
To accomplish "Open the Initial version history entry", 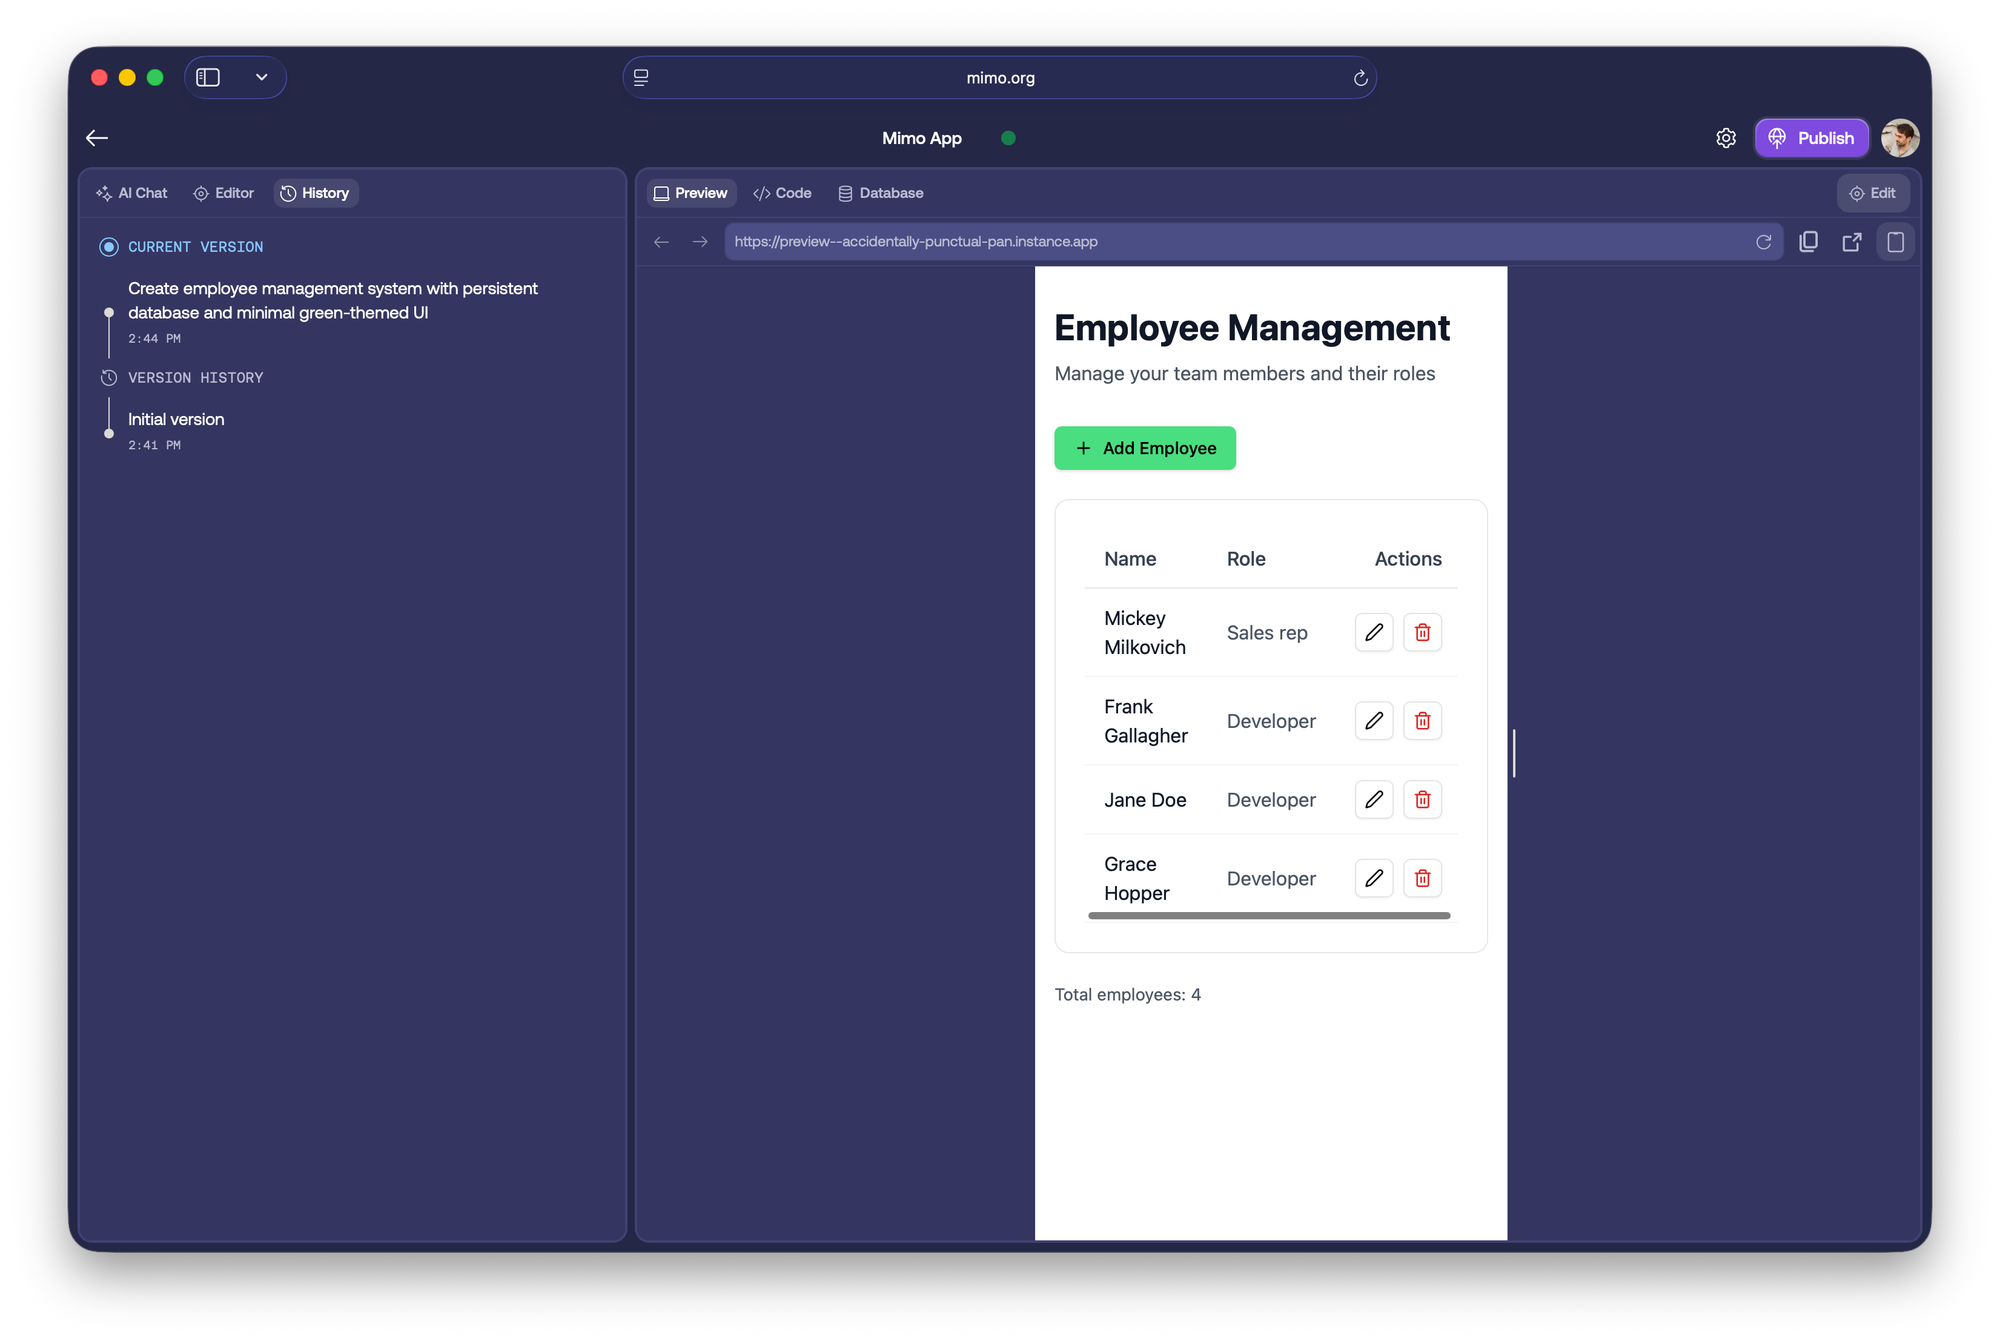I will pos(176,420).
